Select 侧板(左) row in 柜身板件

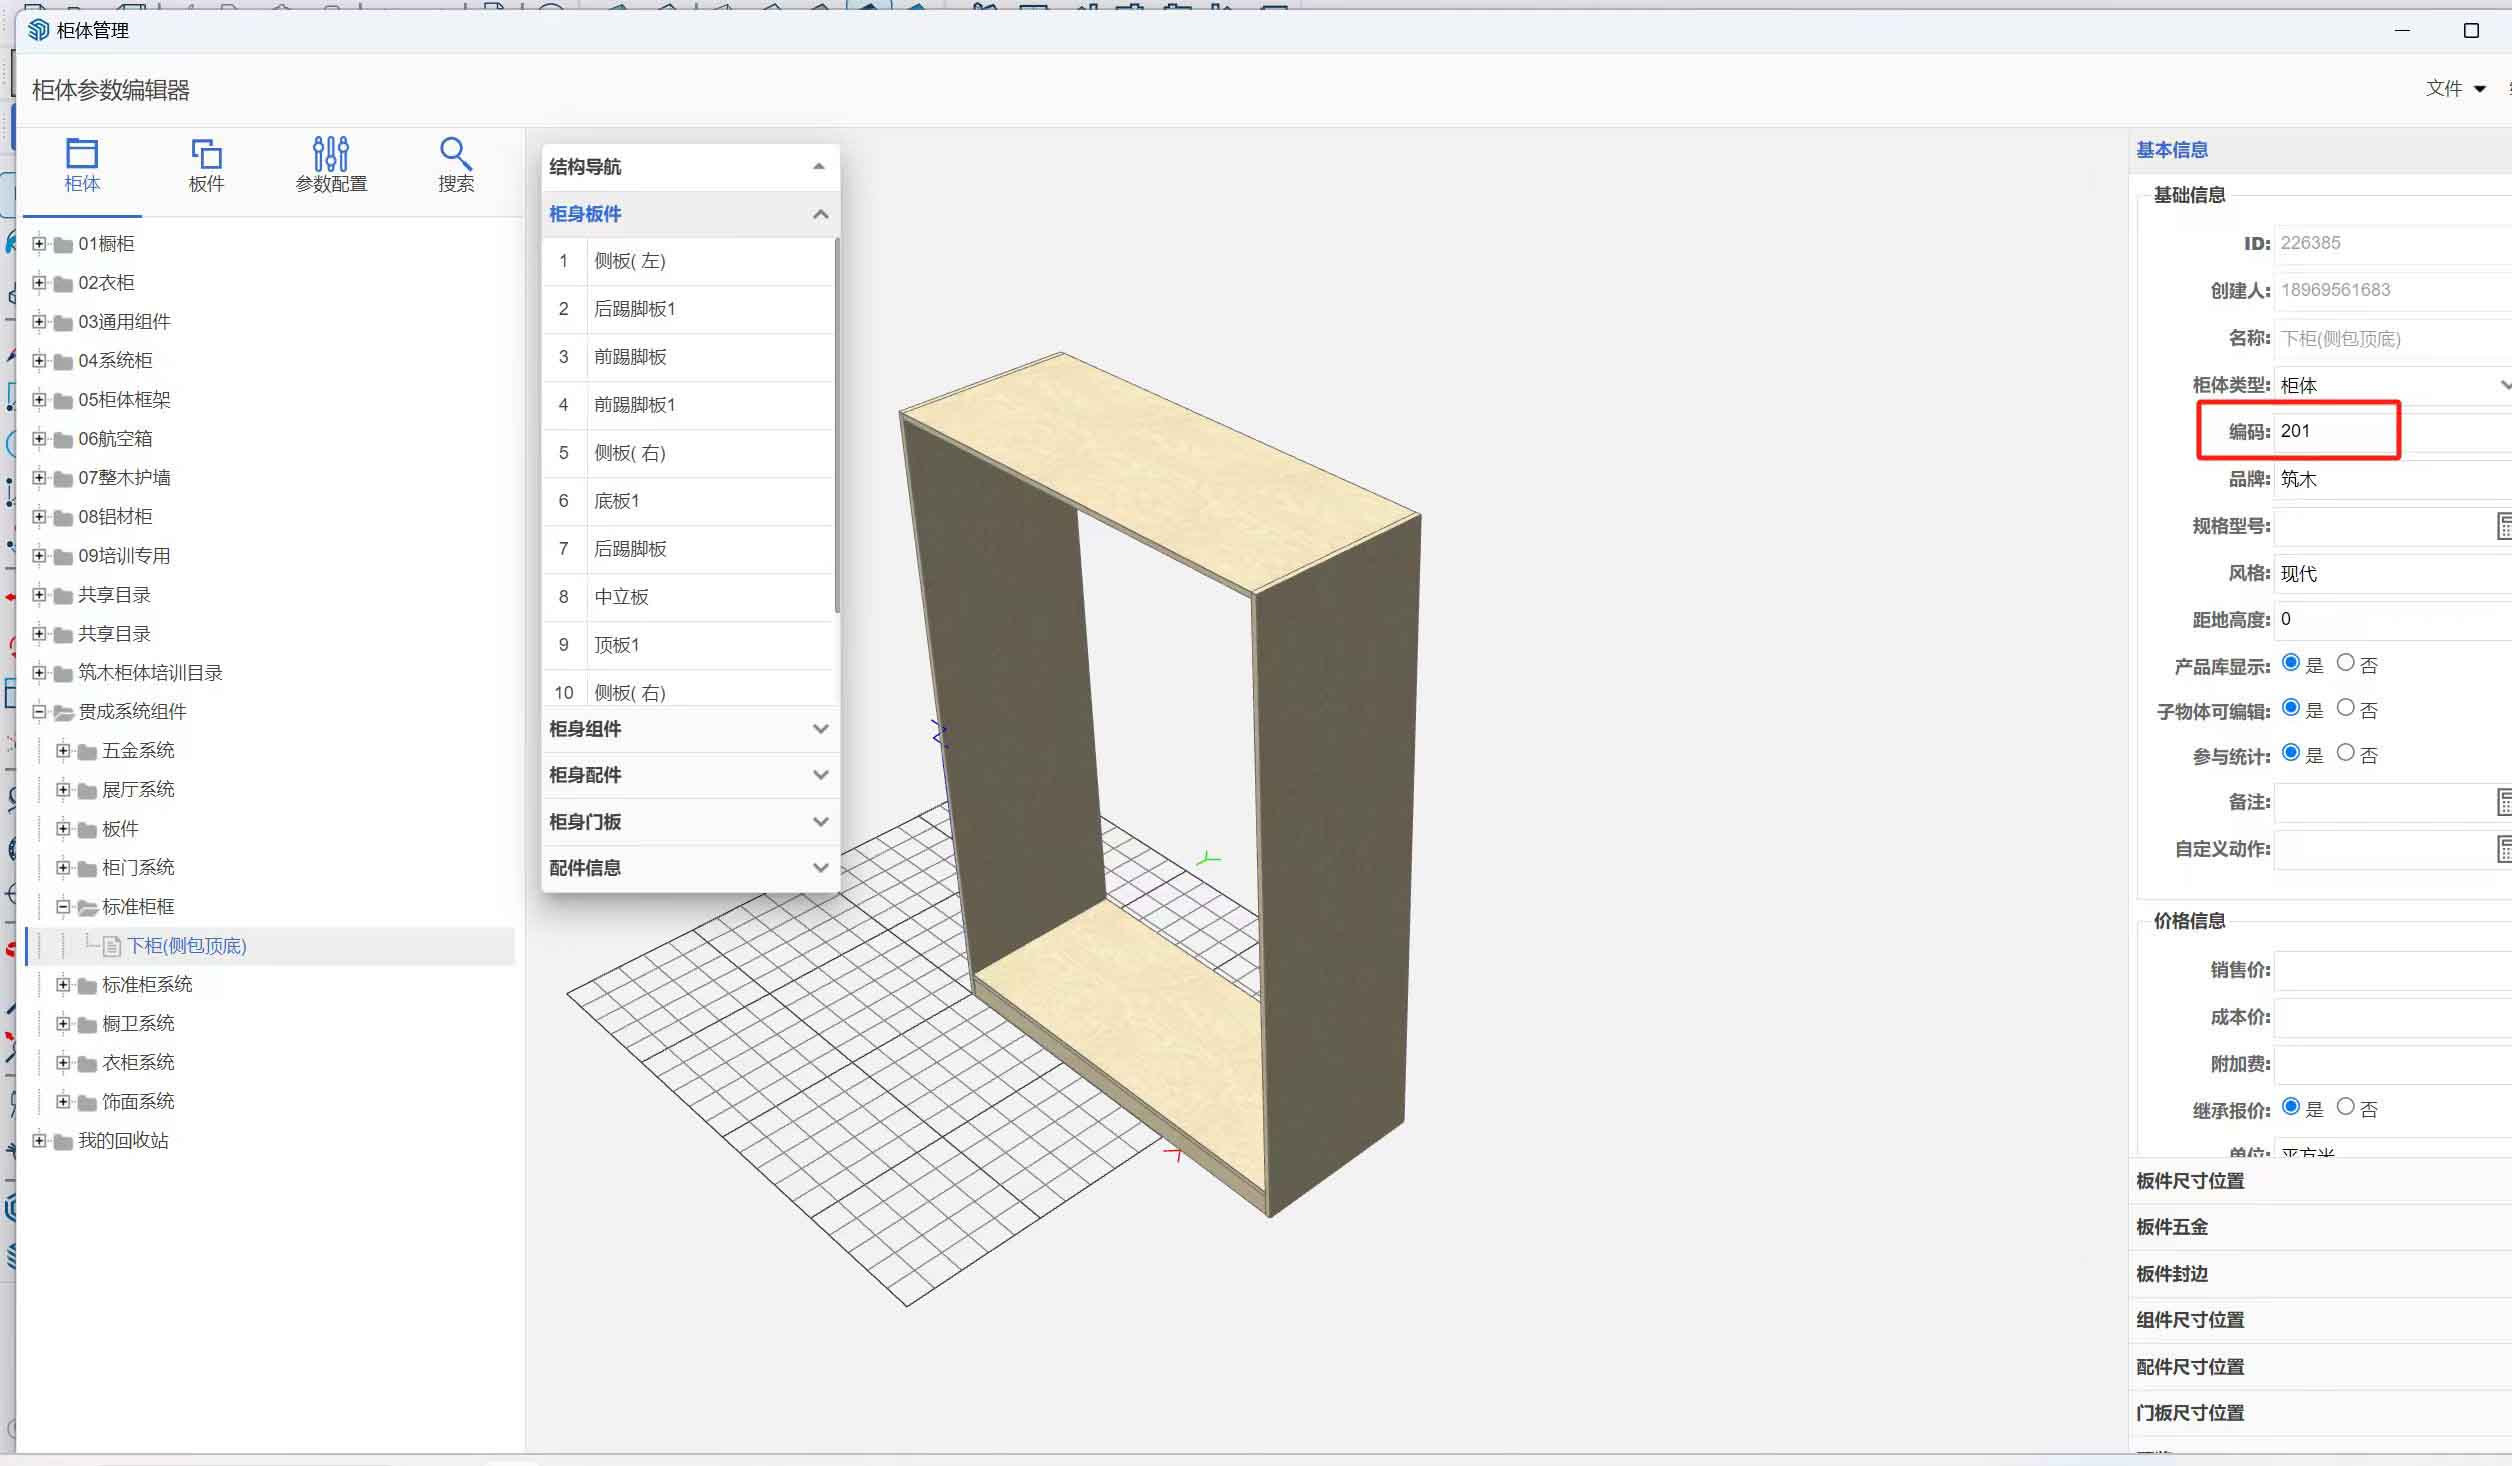(629, 261)
